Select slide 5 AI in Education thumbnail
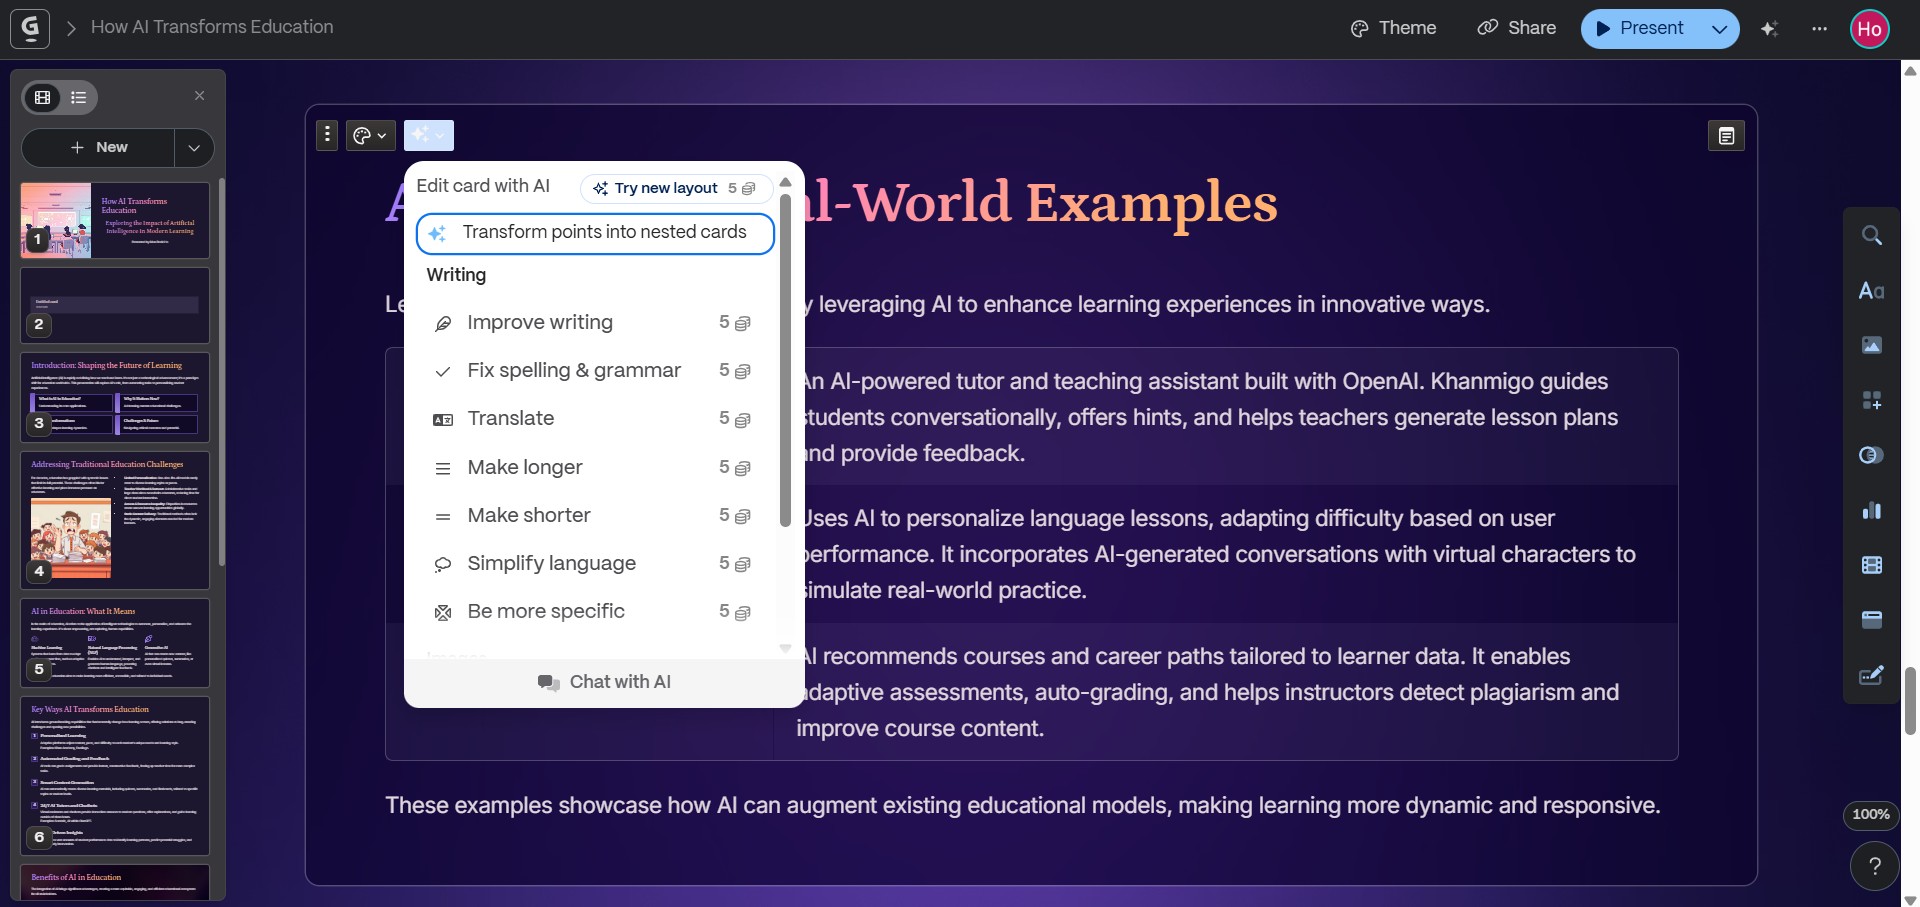 click(115, 643)
